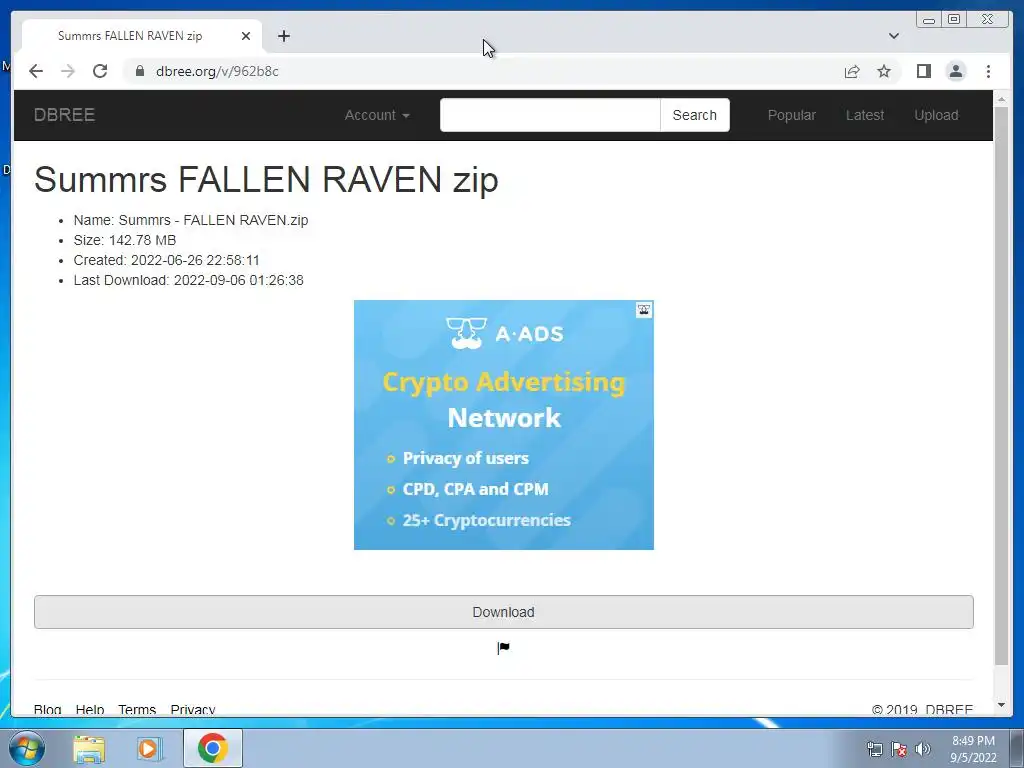Image resolution: width=1024 pixels, height=768 pixels.
Task: Click 'Created: 2022-06-26 22:58:11' text
Action: 167,260
